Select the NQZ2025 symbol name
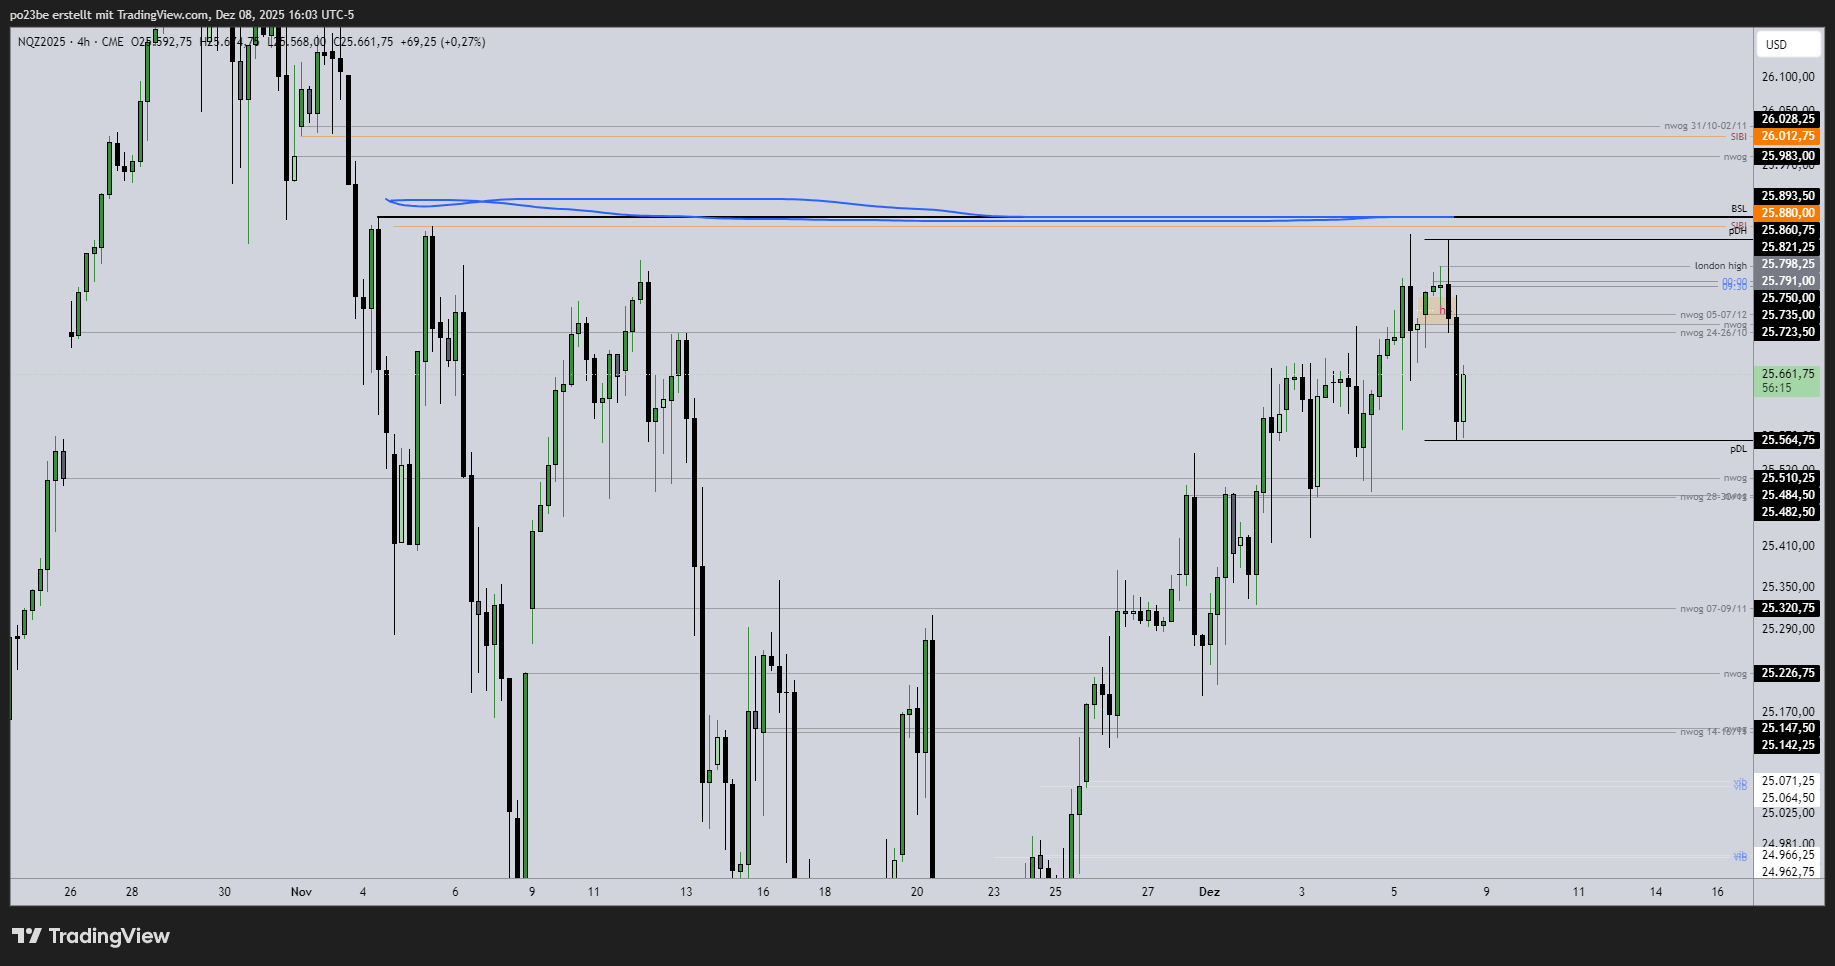 click(40, 42)
